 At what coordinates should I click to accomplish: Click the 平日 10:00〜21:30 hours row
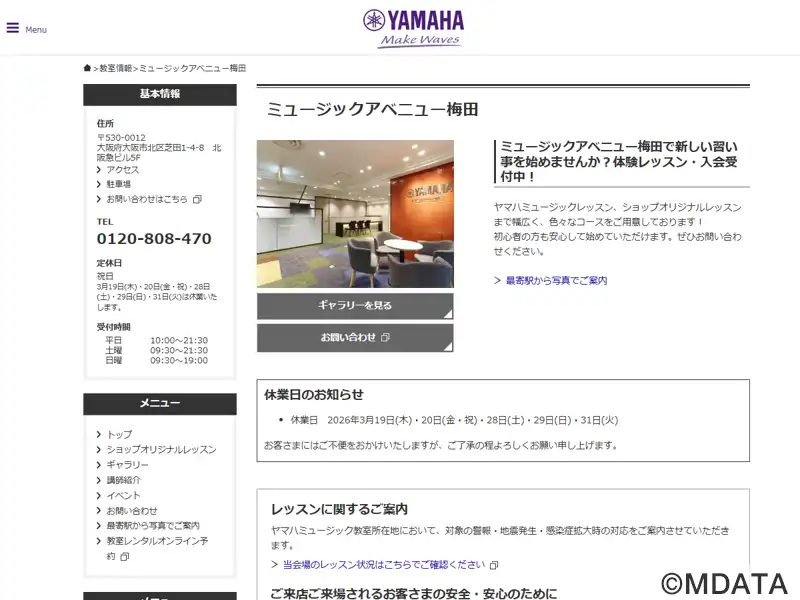157,340
